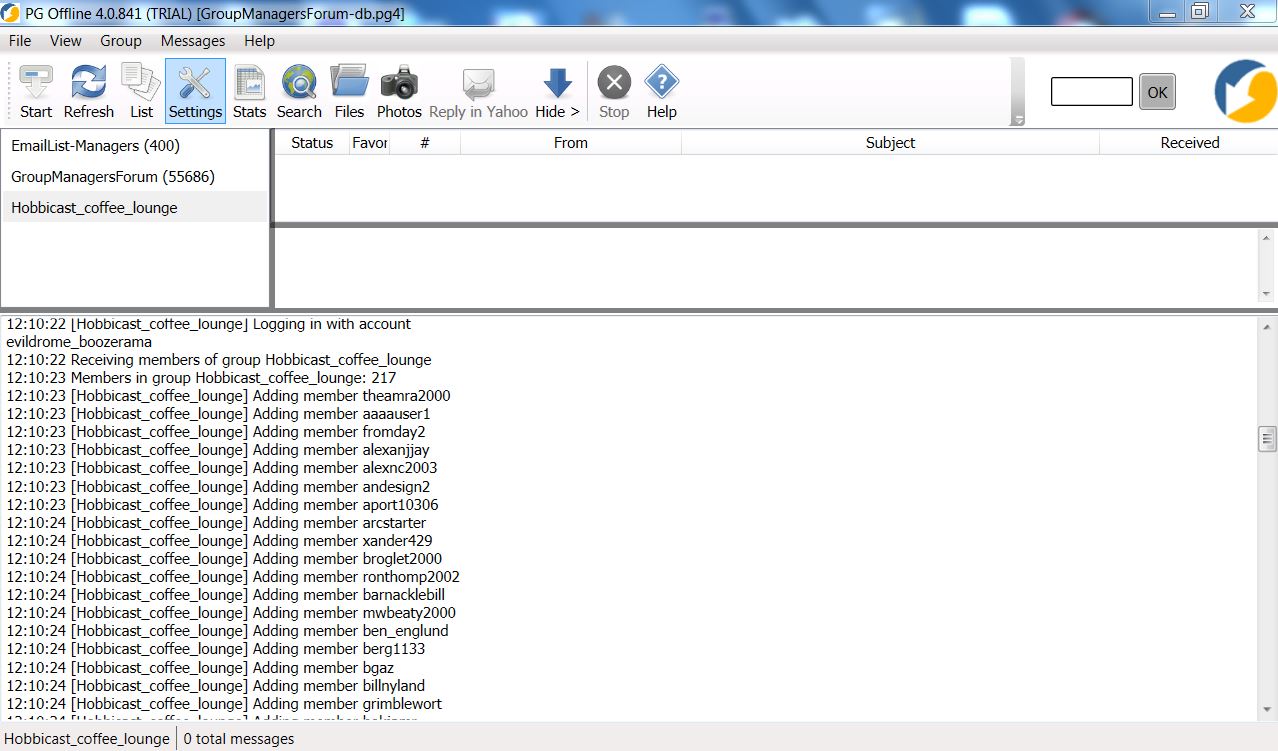Screen dimensions: 1278x751
Task: Click status bar text '0 total messages'
Action: point(239,739)
